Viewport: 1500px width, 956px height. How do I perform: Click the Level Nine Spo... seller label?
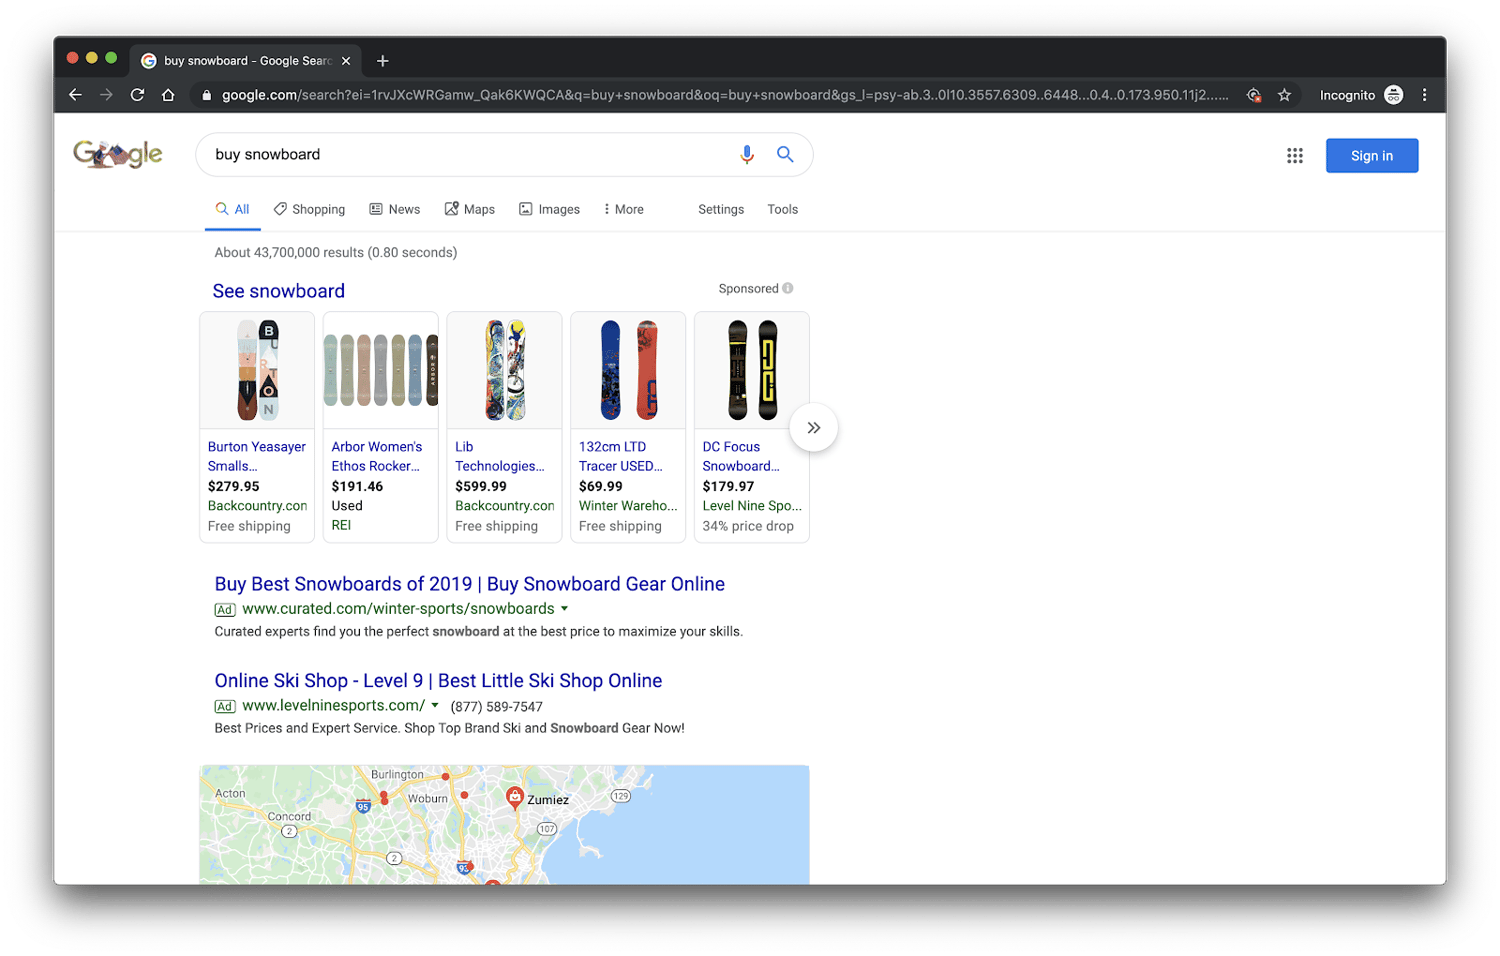pyautogui.click(x=752, y=506)
